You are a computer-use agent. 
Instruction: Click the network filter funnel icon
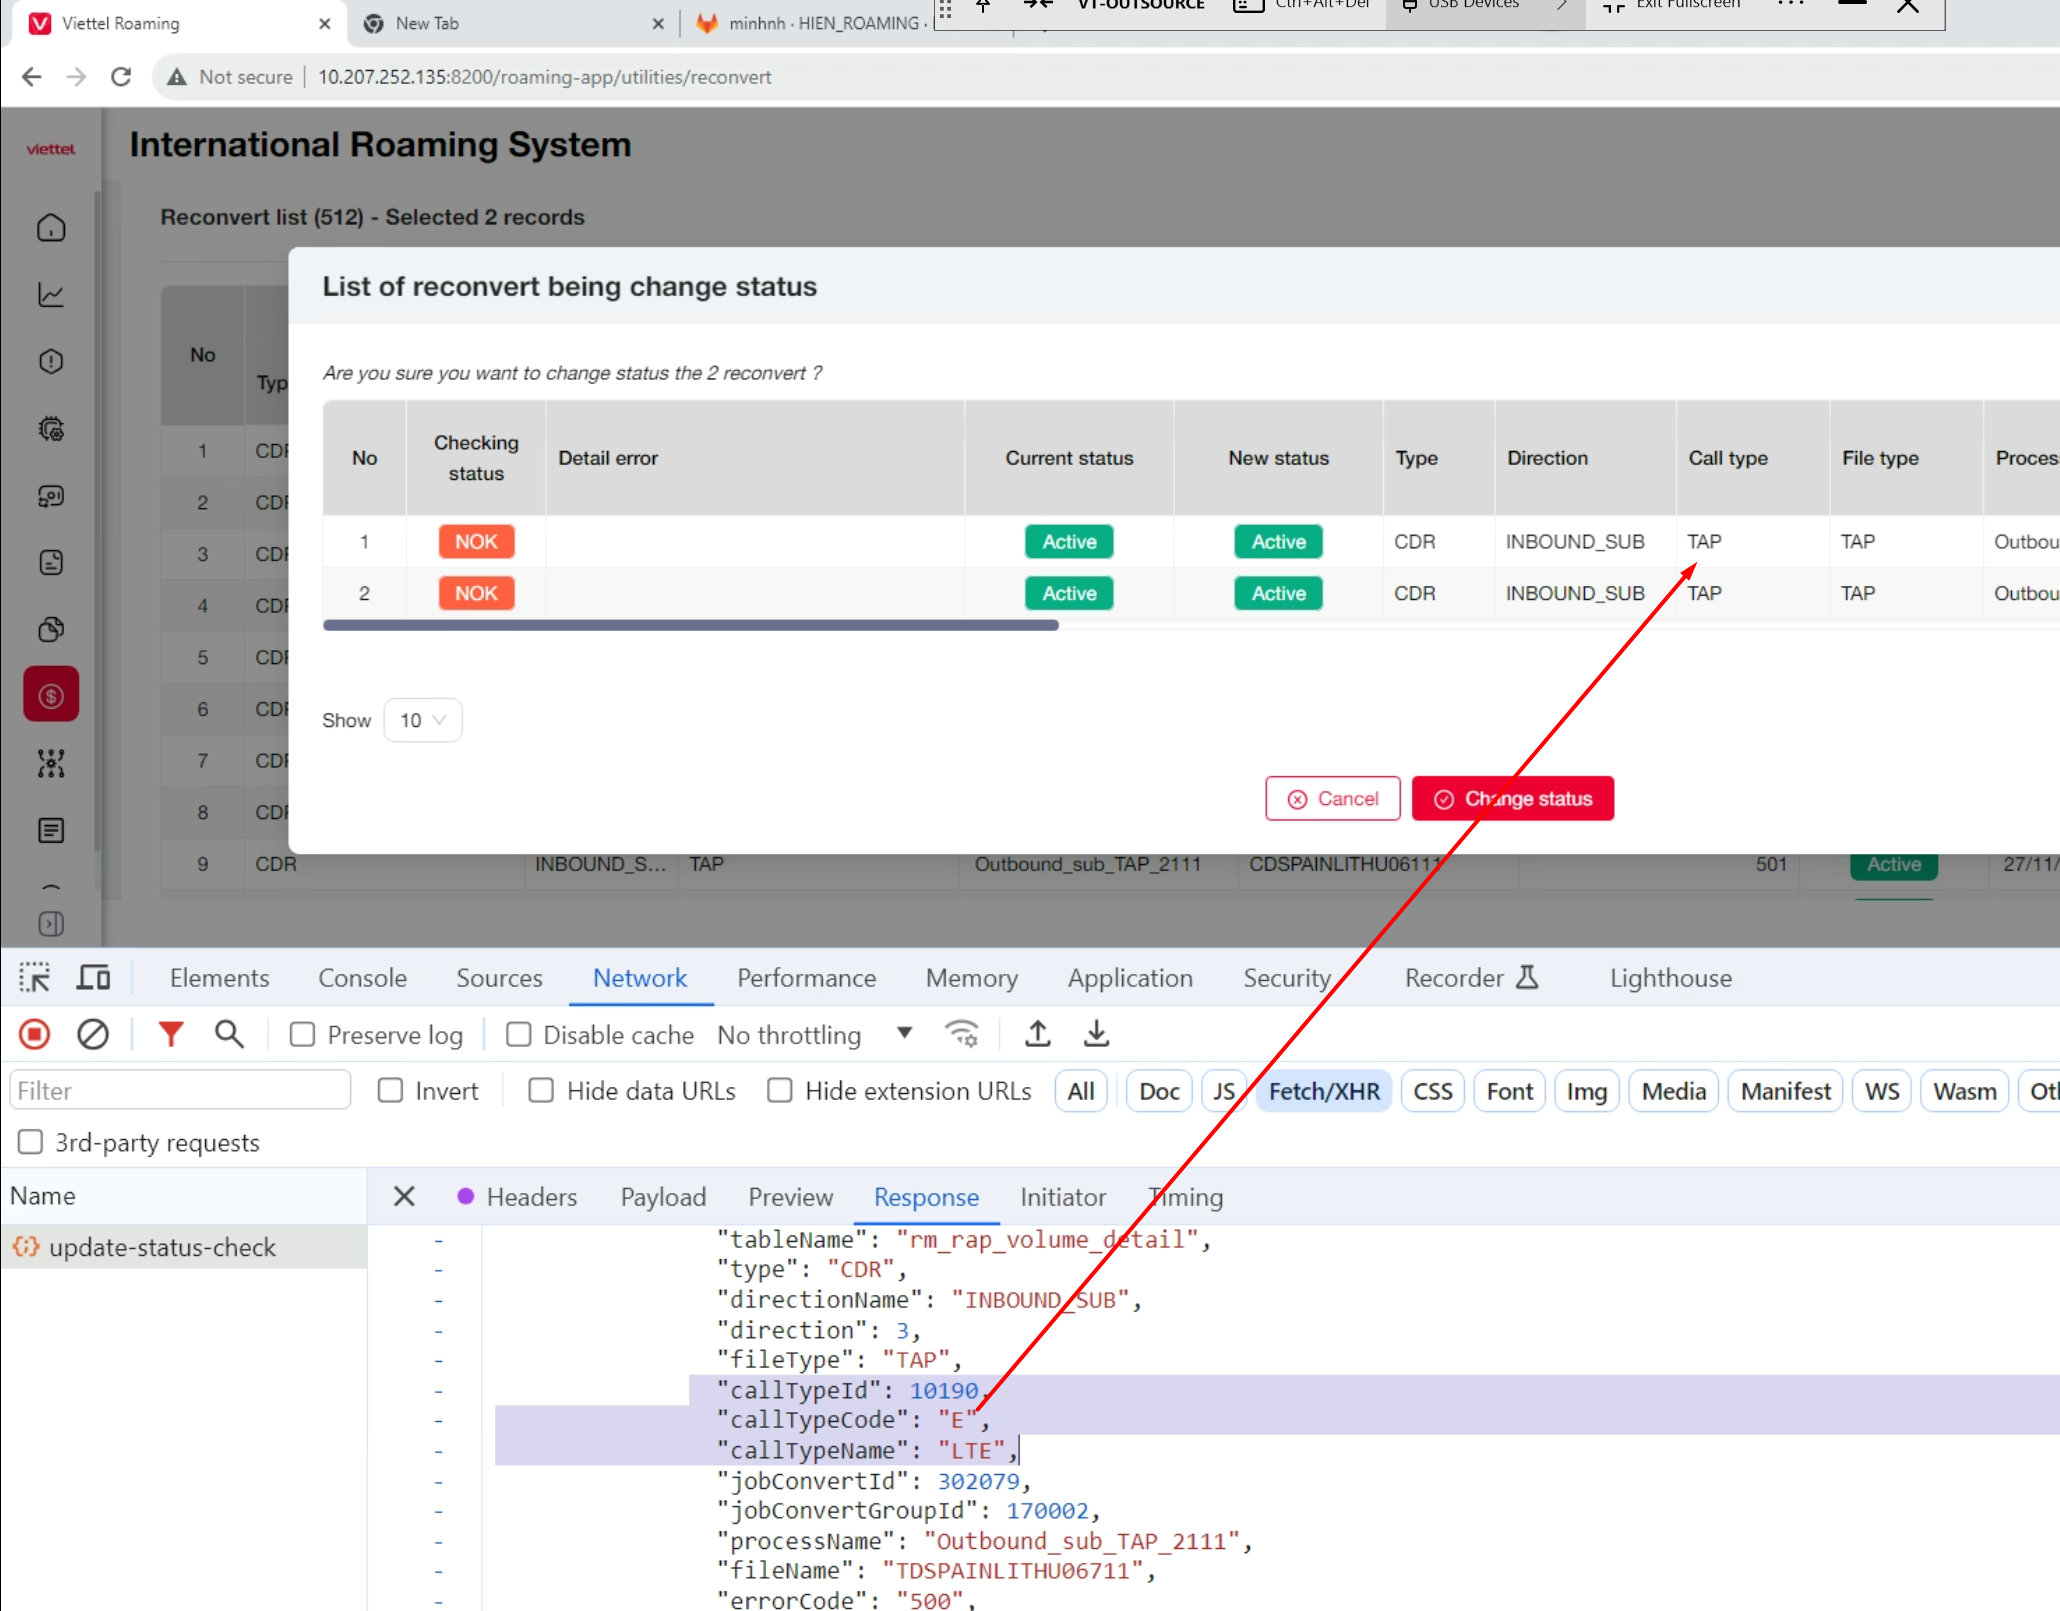(171, 1034)
